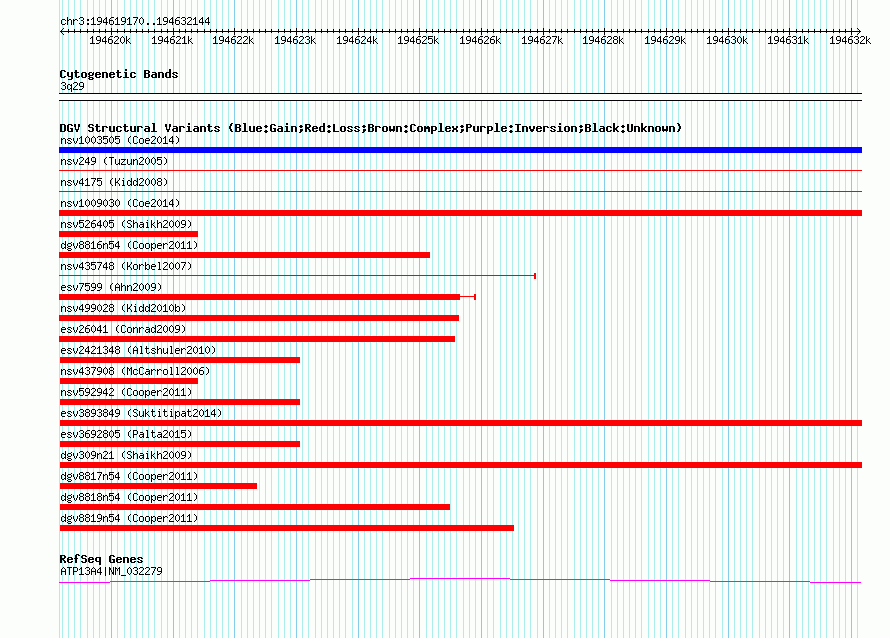
Task: Click the end tick of nsv435748 line
Action: (535, 276)
